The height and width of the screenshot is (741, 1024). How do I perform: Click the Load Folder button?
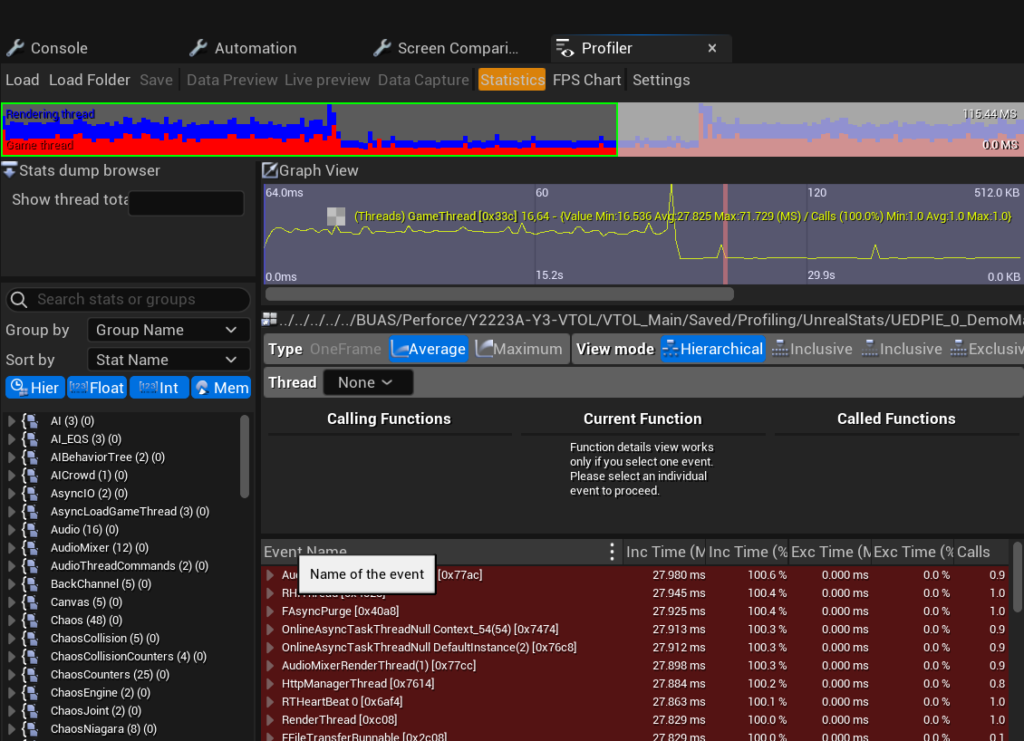[89, 80]
